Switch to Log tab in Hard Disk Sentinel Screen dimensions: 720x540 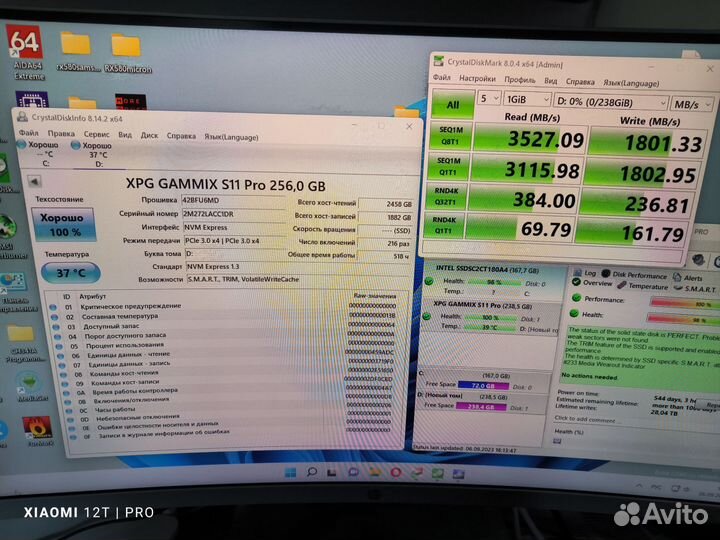pyautogui.click(x=585, y=273)
